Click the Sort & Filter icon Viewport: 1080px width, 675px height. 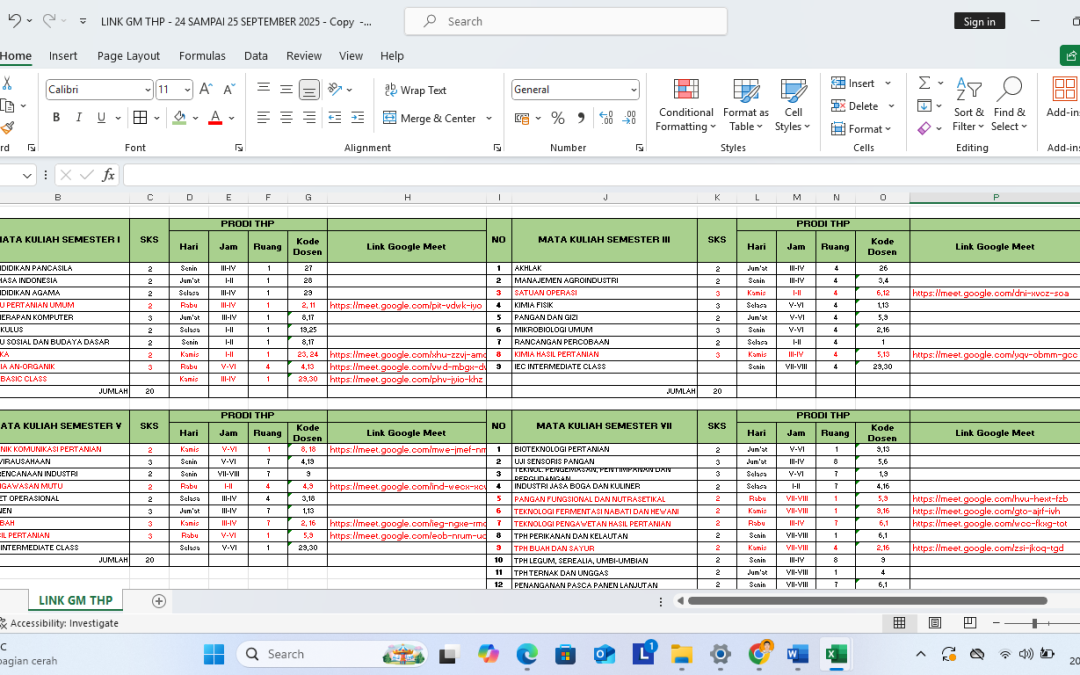(x=968, y=90)
